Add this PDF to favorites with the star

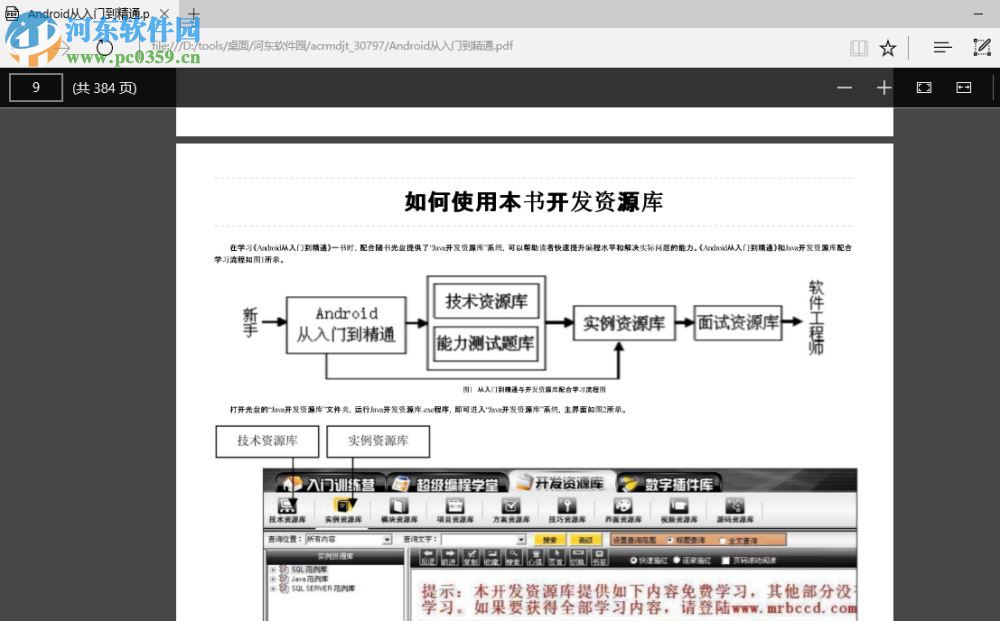click(x=888, y=46)
